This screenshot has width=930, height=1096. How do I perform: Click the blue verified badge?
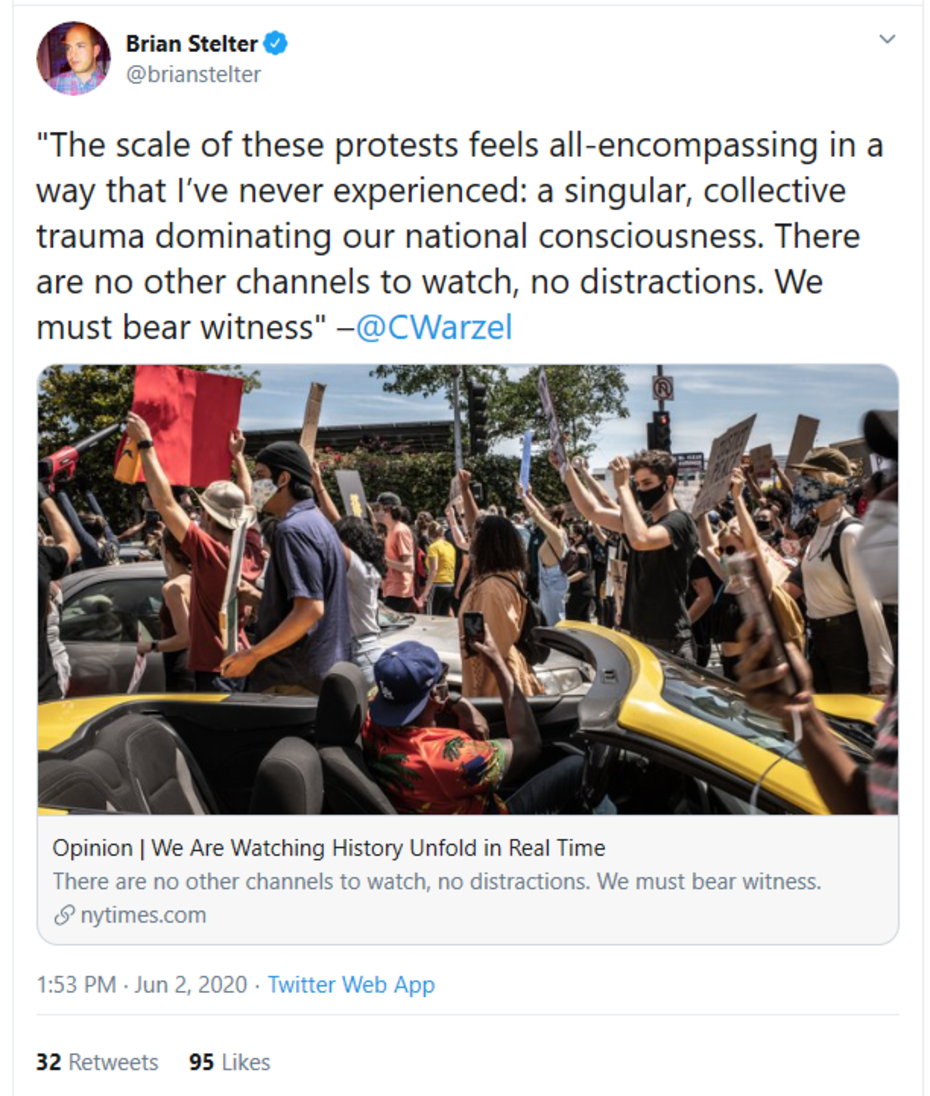(x=276, y=43)
